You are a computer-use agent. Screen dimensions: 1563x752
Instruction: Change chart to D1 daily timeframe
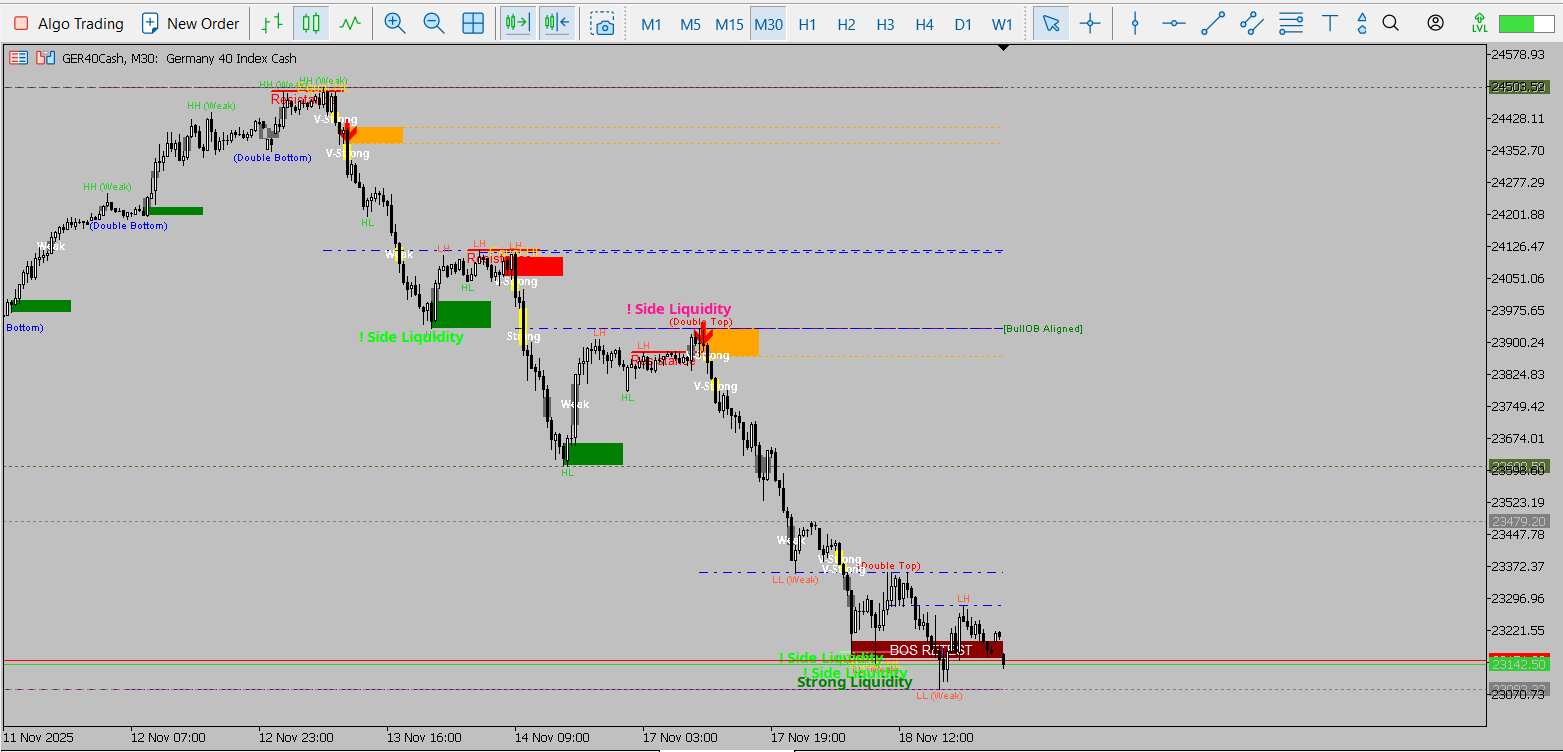click(963, 24)
